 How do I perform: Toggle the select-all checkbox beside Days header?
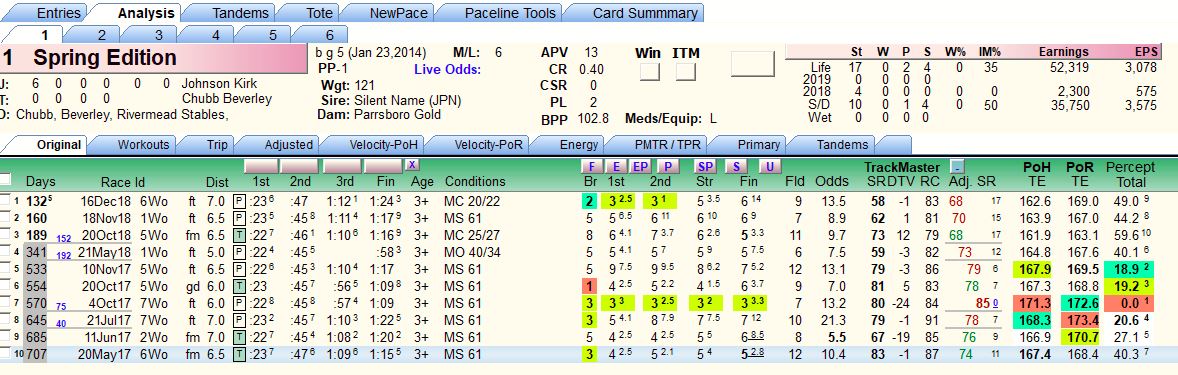tap(5, 179)
